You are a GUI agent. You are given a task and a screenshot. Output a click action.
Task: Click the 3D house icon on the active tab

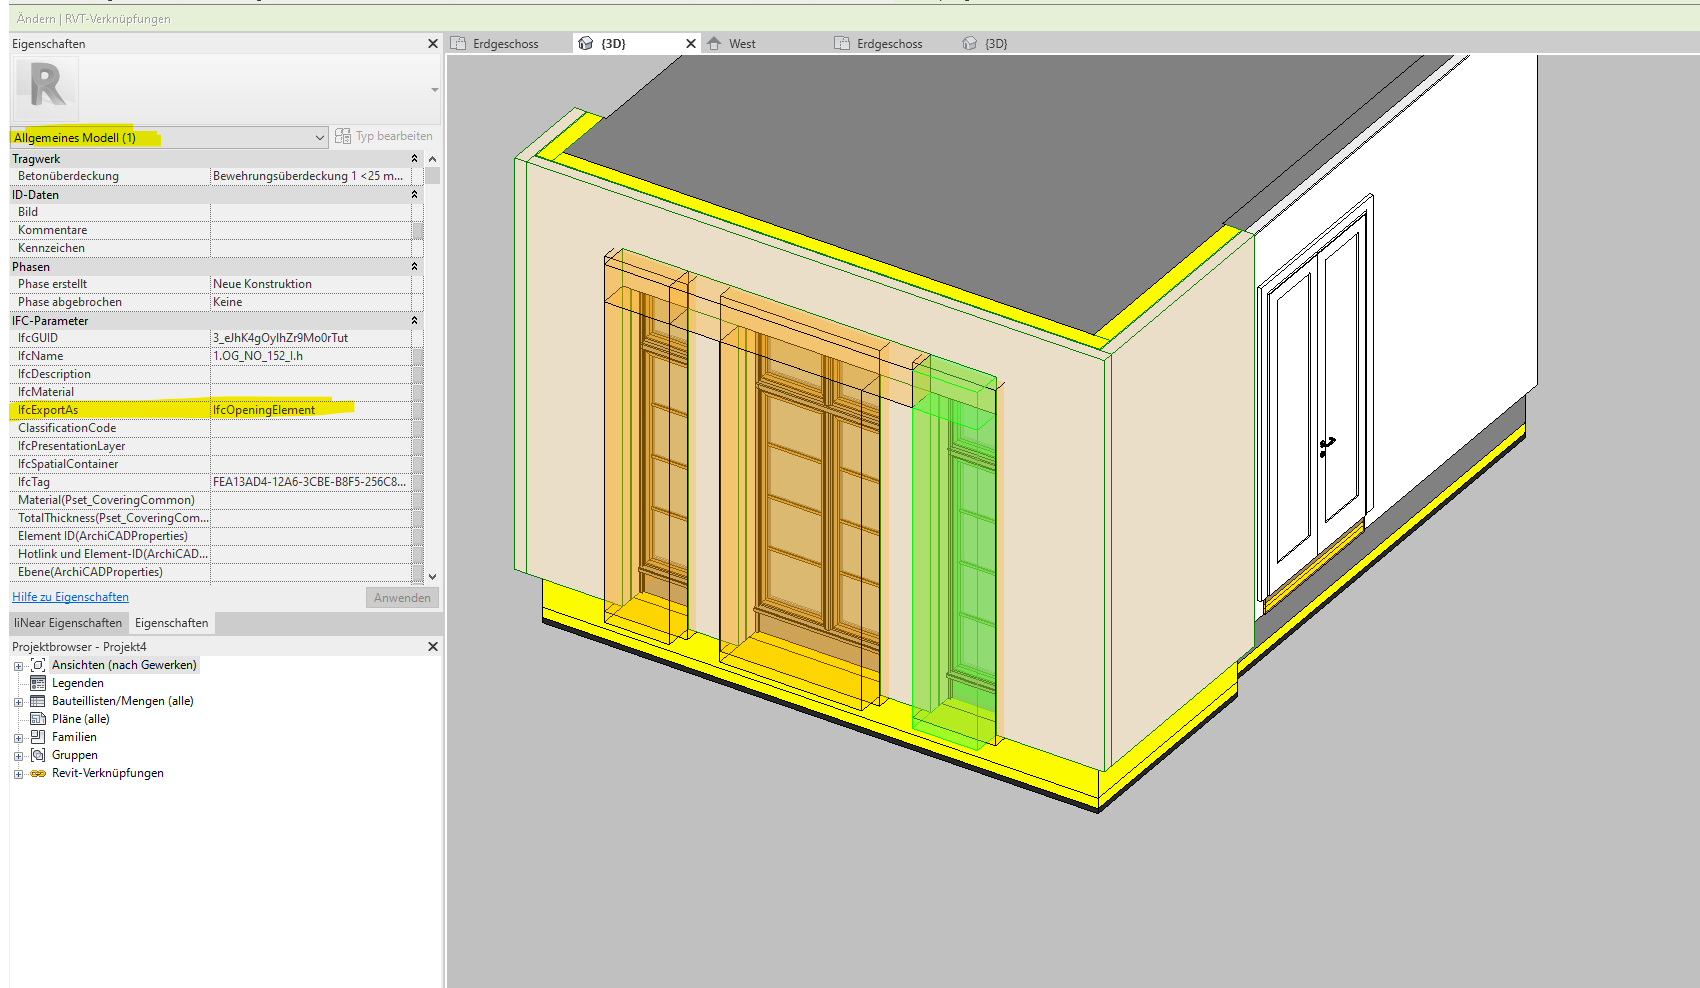point(586,43)
